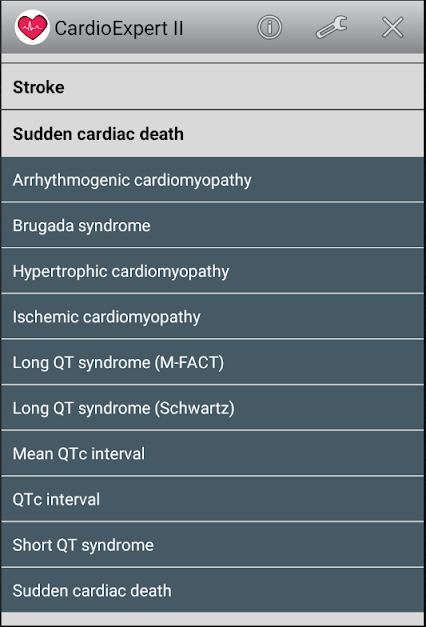Close the app with the X icon
This screenshot has height=627, width=426.
tap(392, 28)
